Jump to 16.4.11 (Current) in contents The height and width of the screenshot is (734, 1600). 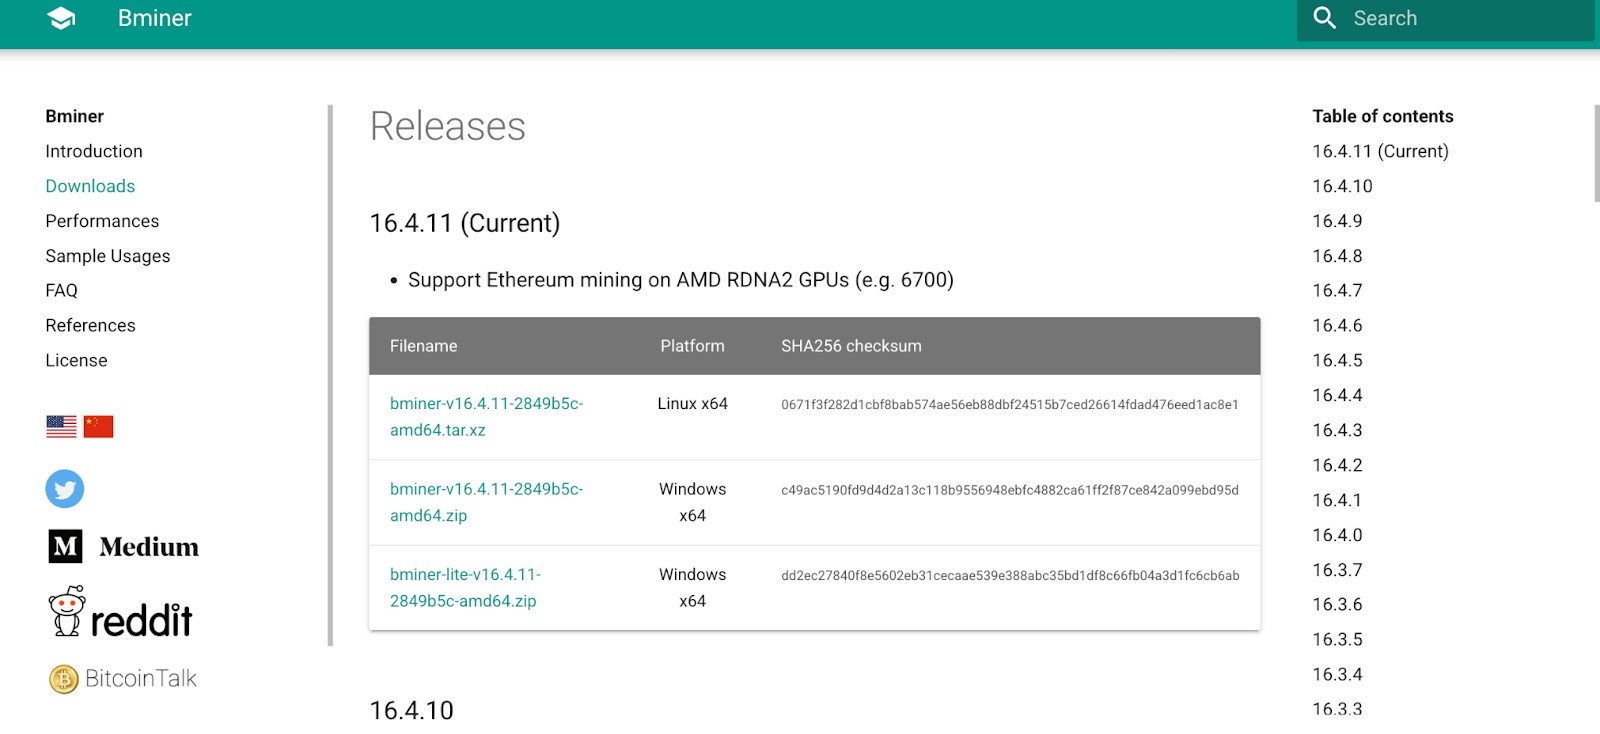click(1380, 151)
